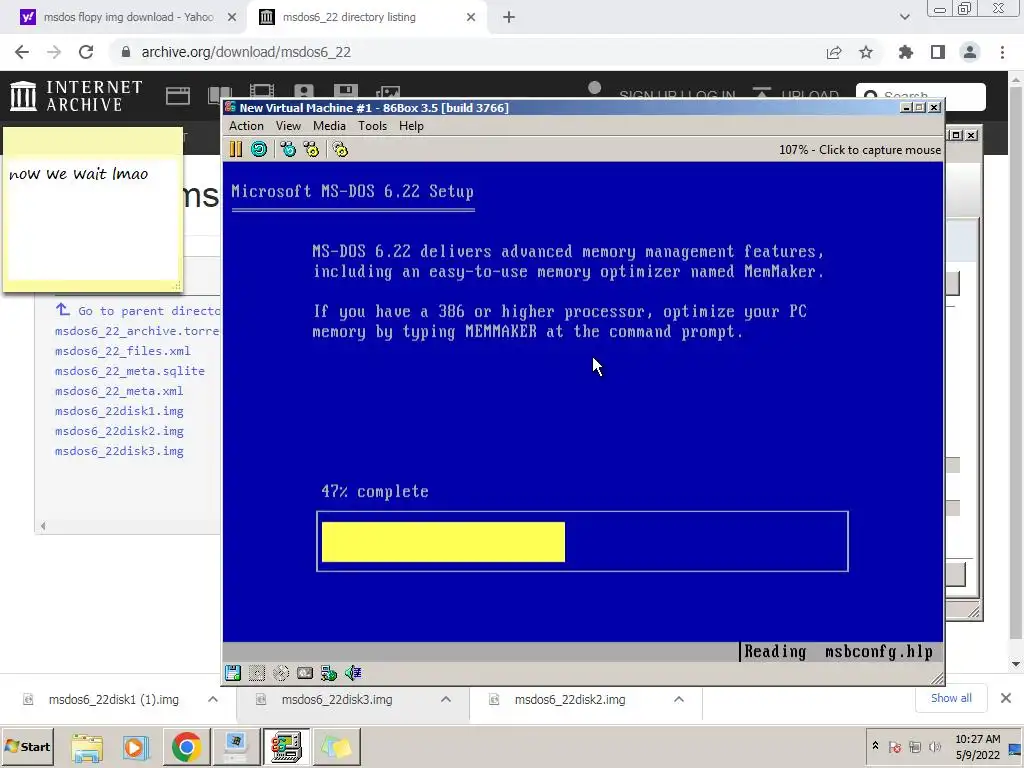Click the taskbar volume icon
The width and height of the screenshot is (1024, 768).
tap(935, 746)
